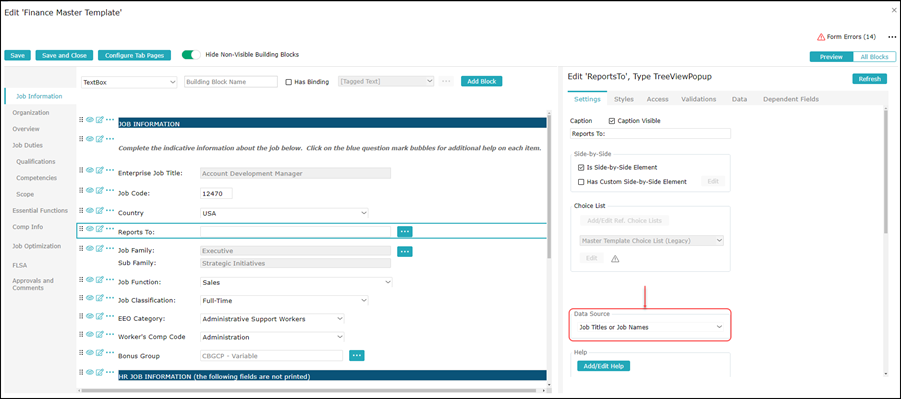Check the Has Binding checkbox

click(x=288, y=82)
